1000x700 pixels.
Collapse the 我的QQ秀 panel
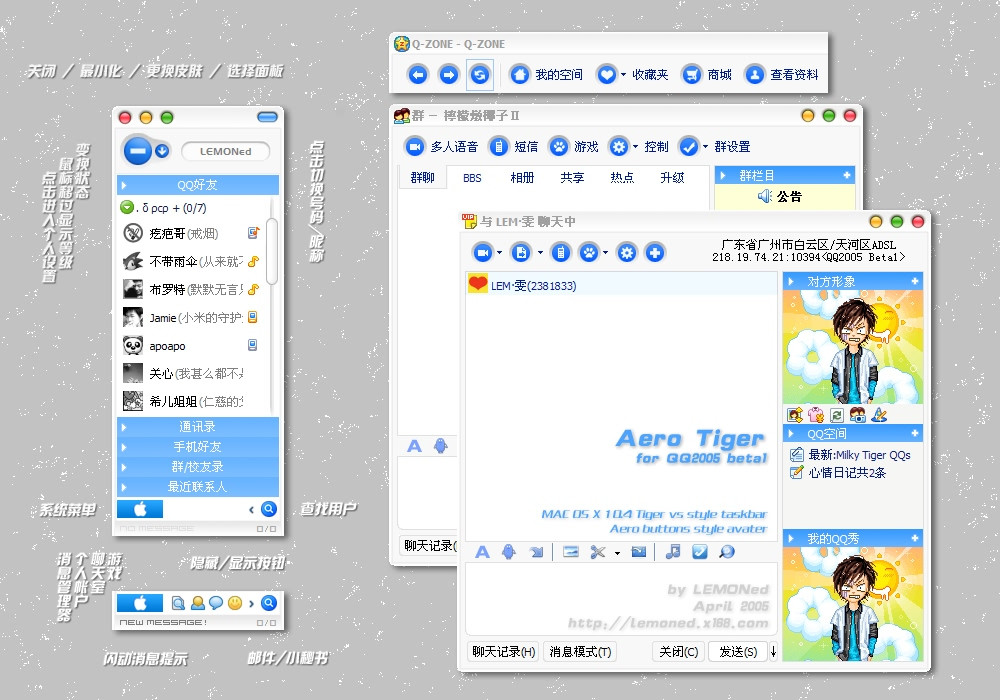[x=853, y=539]
